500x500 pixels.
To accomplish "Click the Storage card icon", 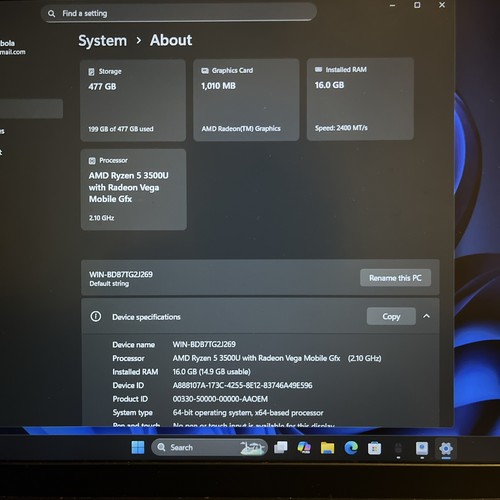I will 91,72.
